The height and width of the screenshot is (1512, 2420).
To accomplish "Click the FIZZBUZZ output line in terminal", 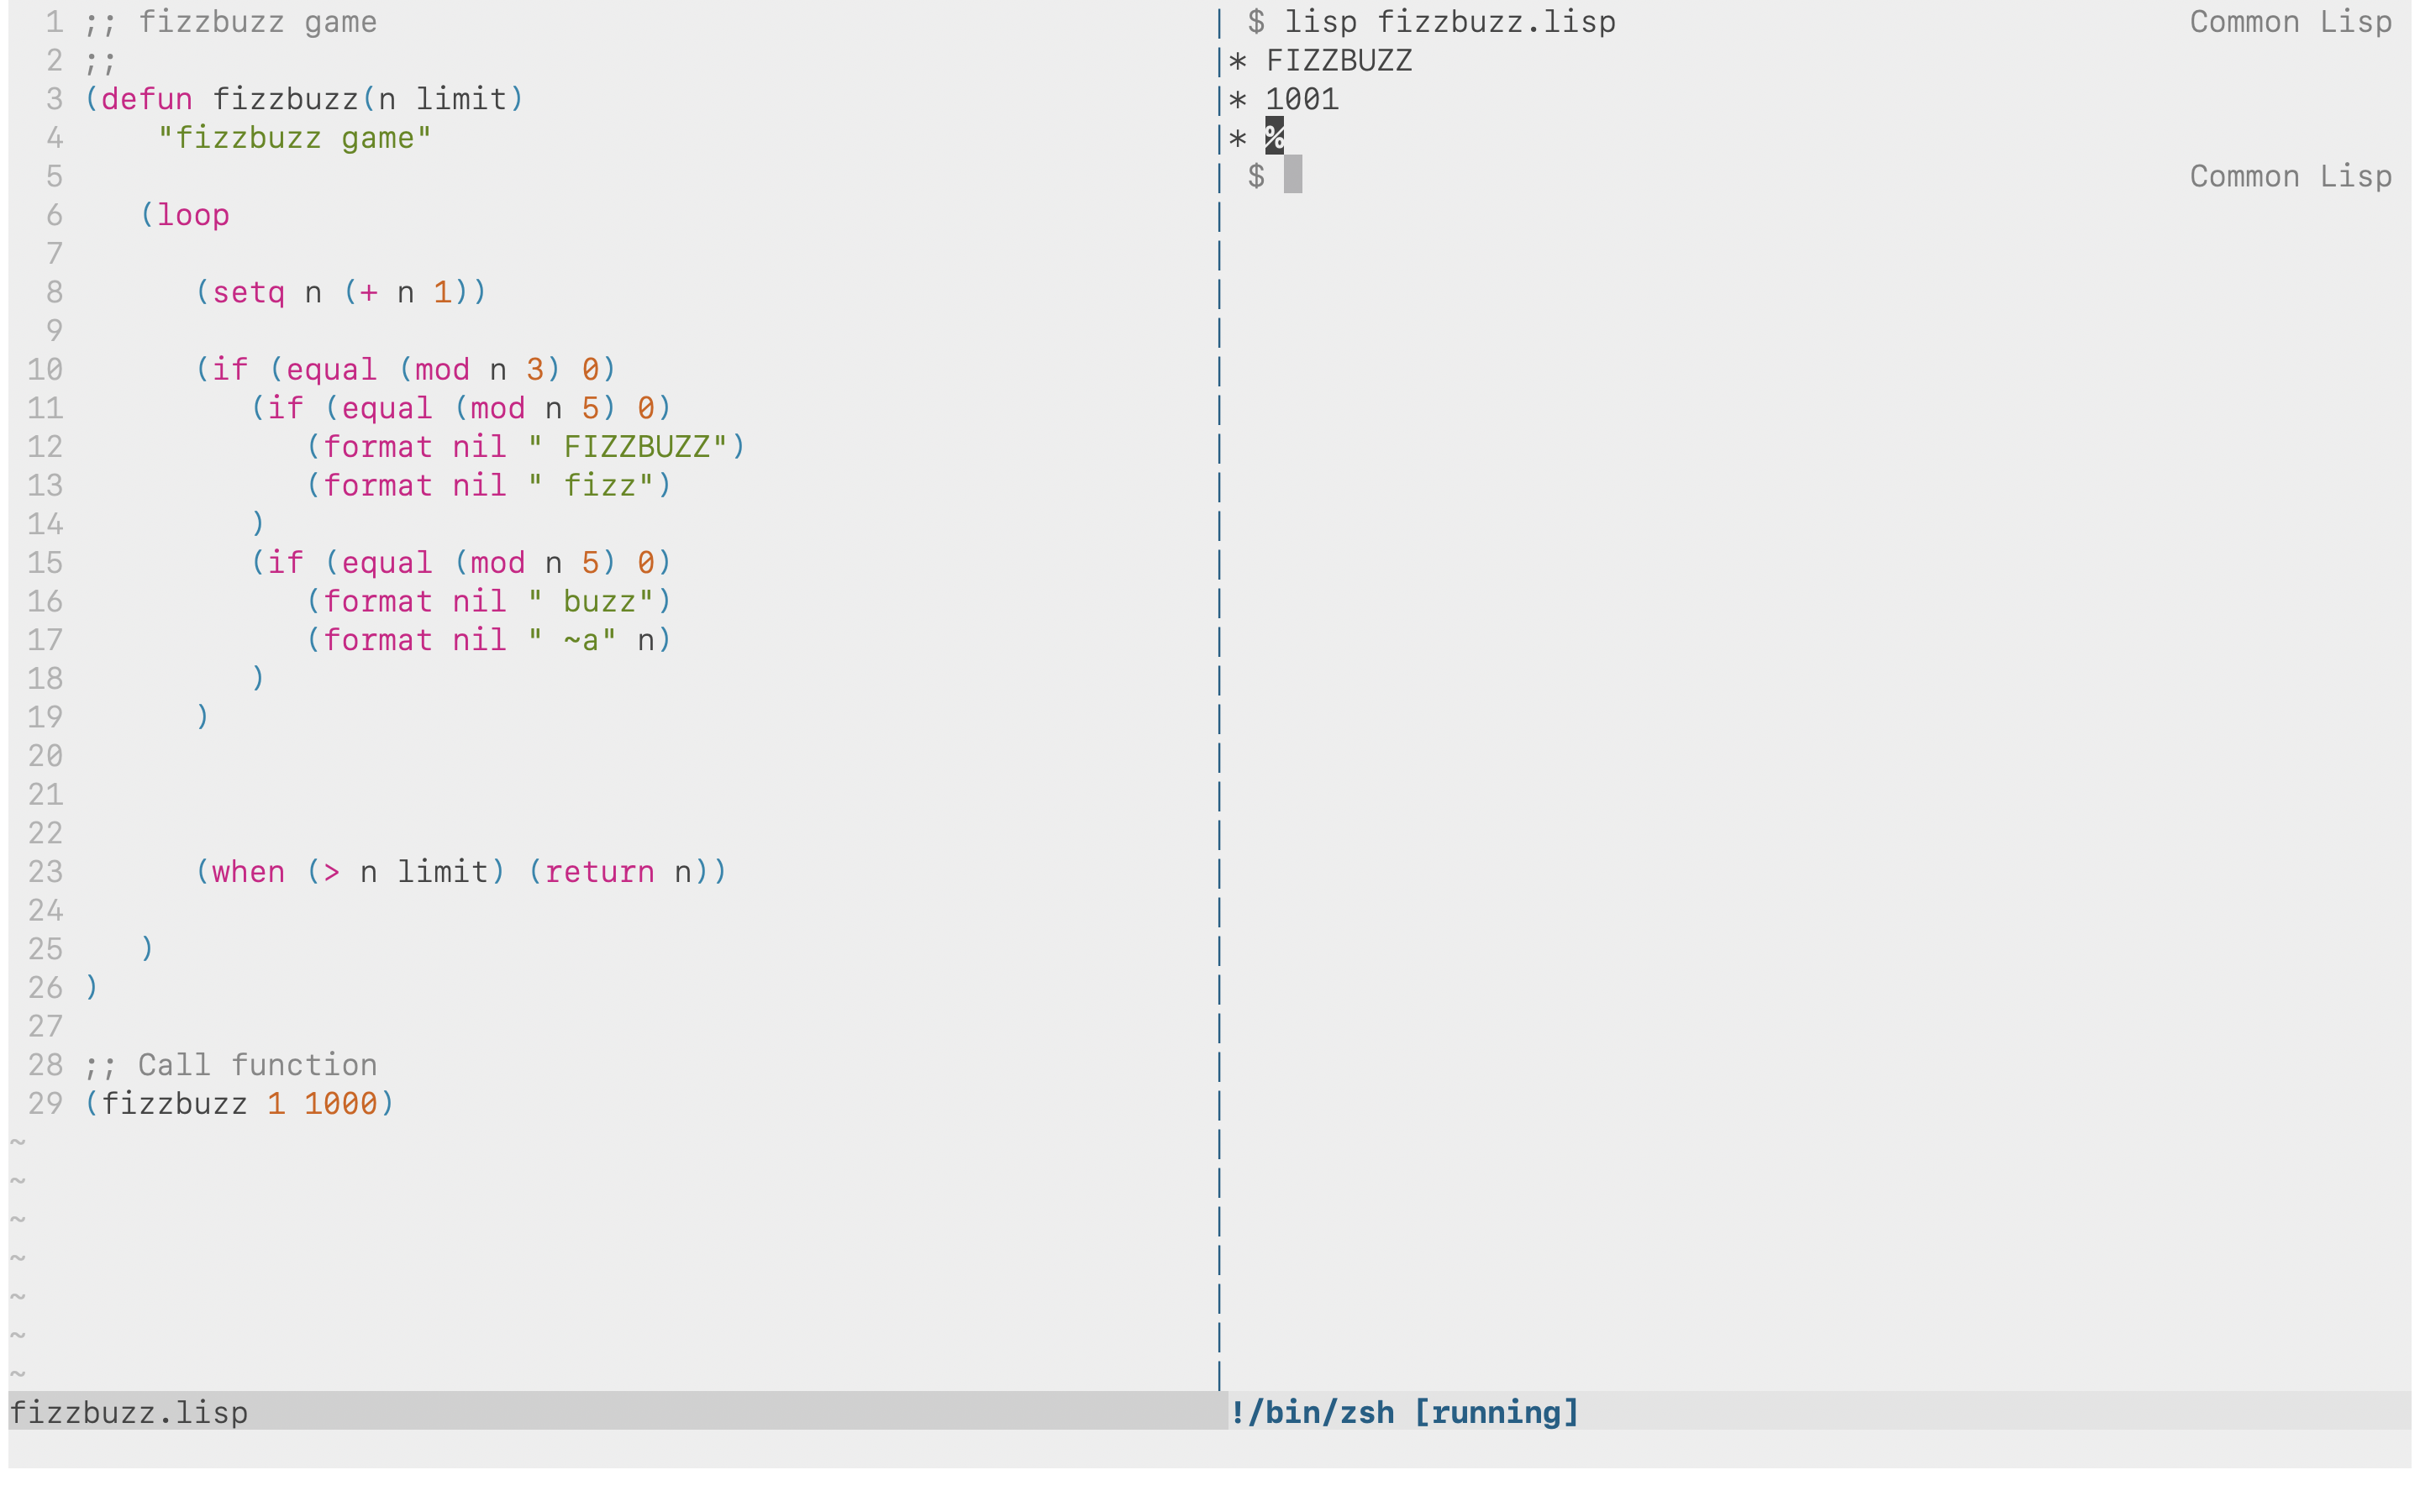I will 1338,61.
